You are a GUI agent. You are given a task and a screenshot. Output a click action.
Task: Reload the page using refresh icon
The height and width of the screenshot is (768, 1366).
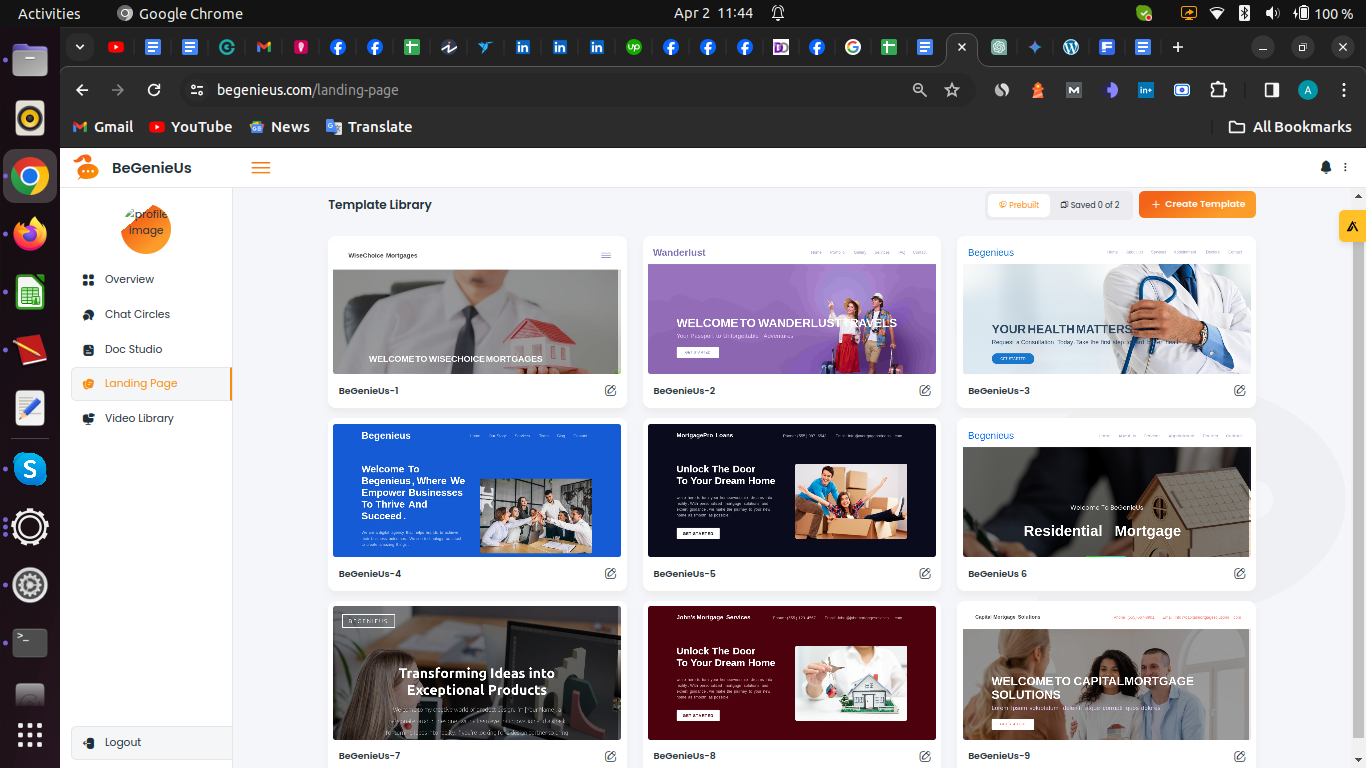point(154,90)
